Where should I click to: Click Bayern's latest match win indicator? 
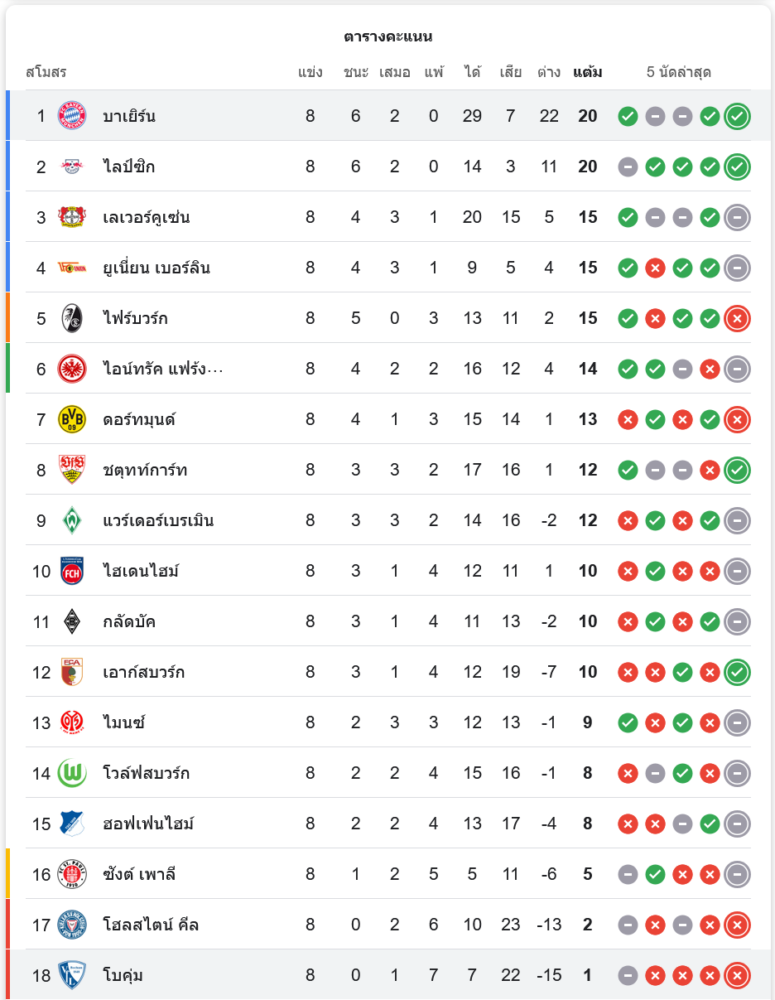click(x=737, y=116)
